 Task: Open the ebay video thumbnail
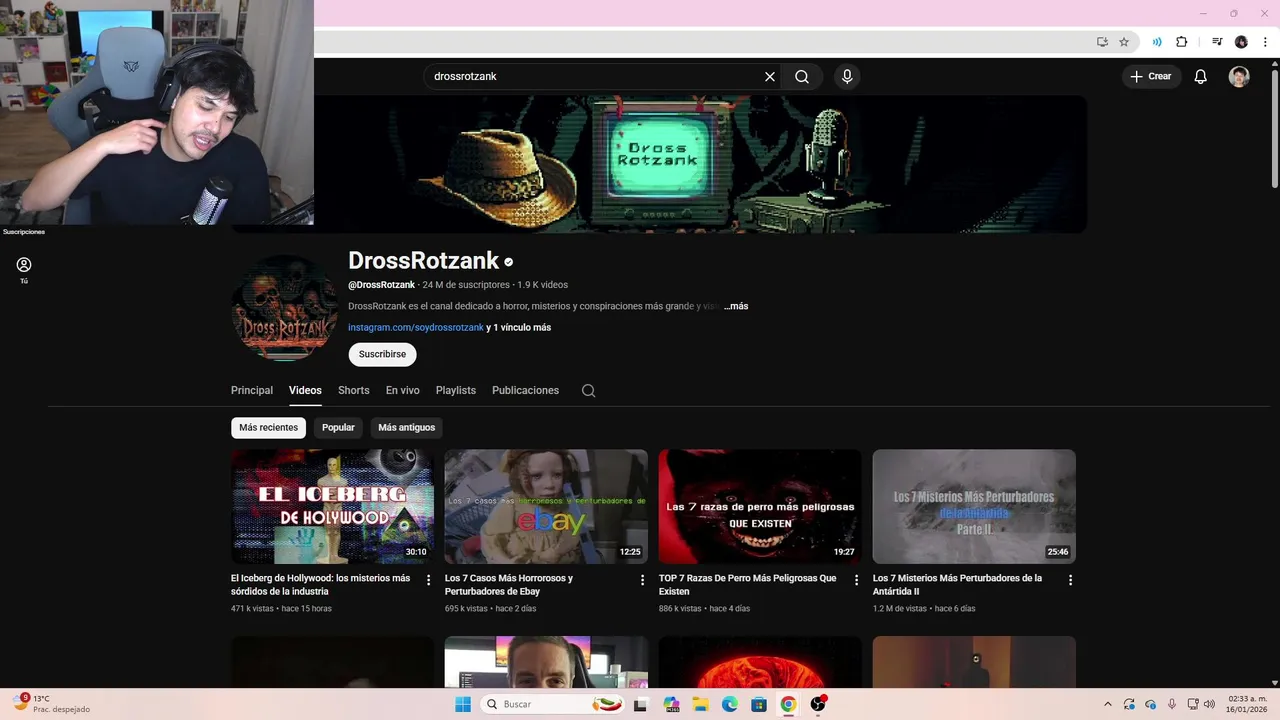coord(546,506)
